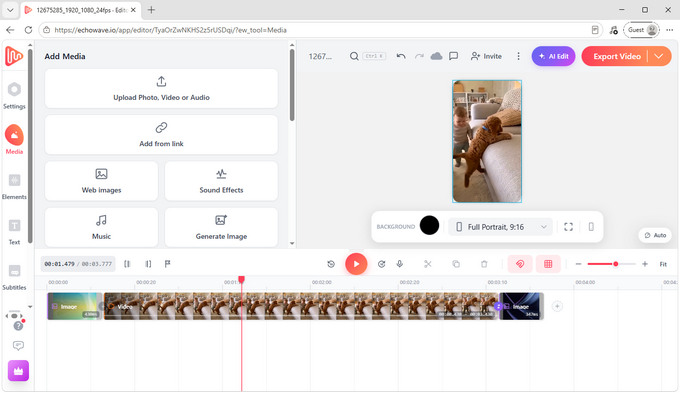Click the plus circle to add clip
The image size is (680, 393).
[557, 306]
